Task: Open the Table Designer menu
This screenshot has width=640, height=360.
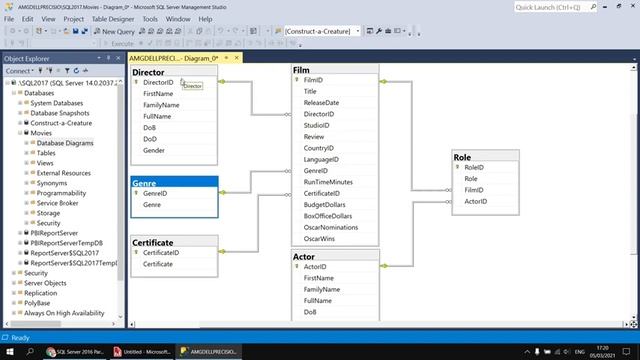Action: pos(113,19)
